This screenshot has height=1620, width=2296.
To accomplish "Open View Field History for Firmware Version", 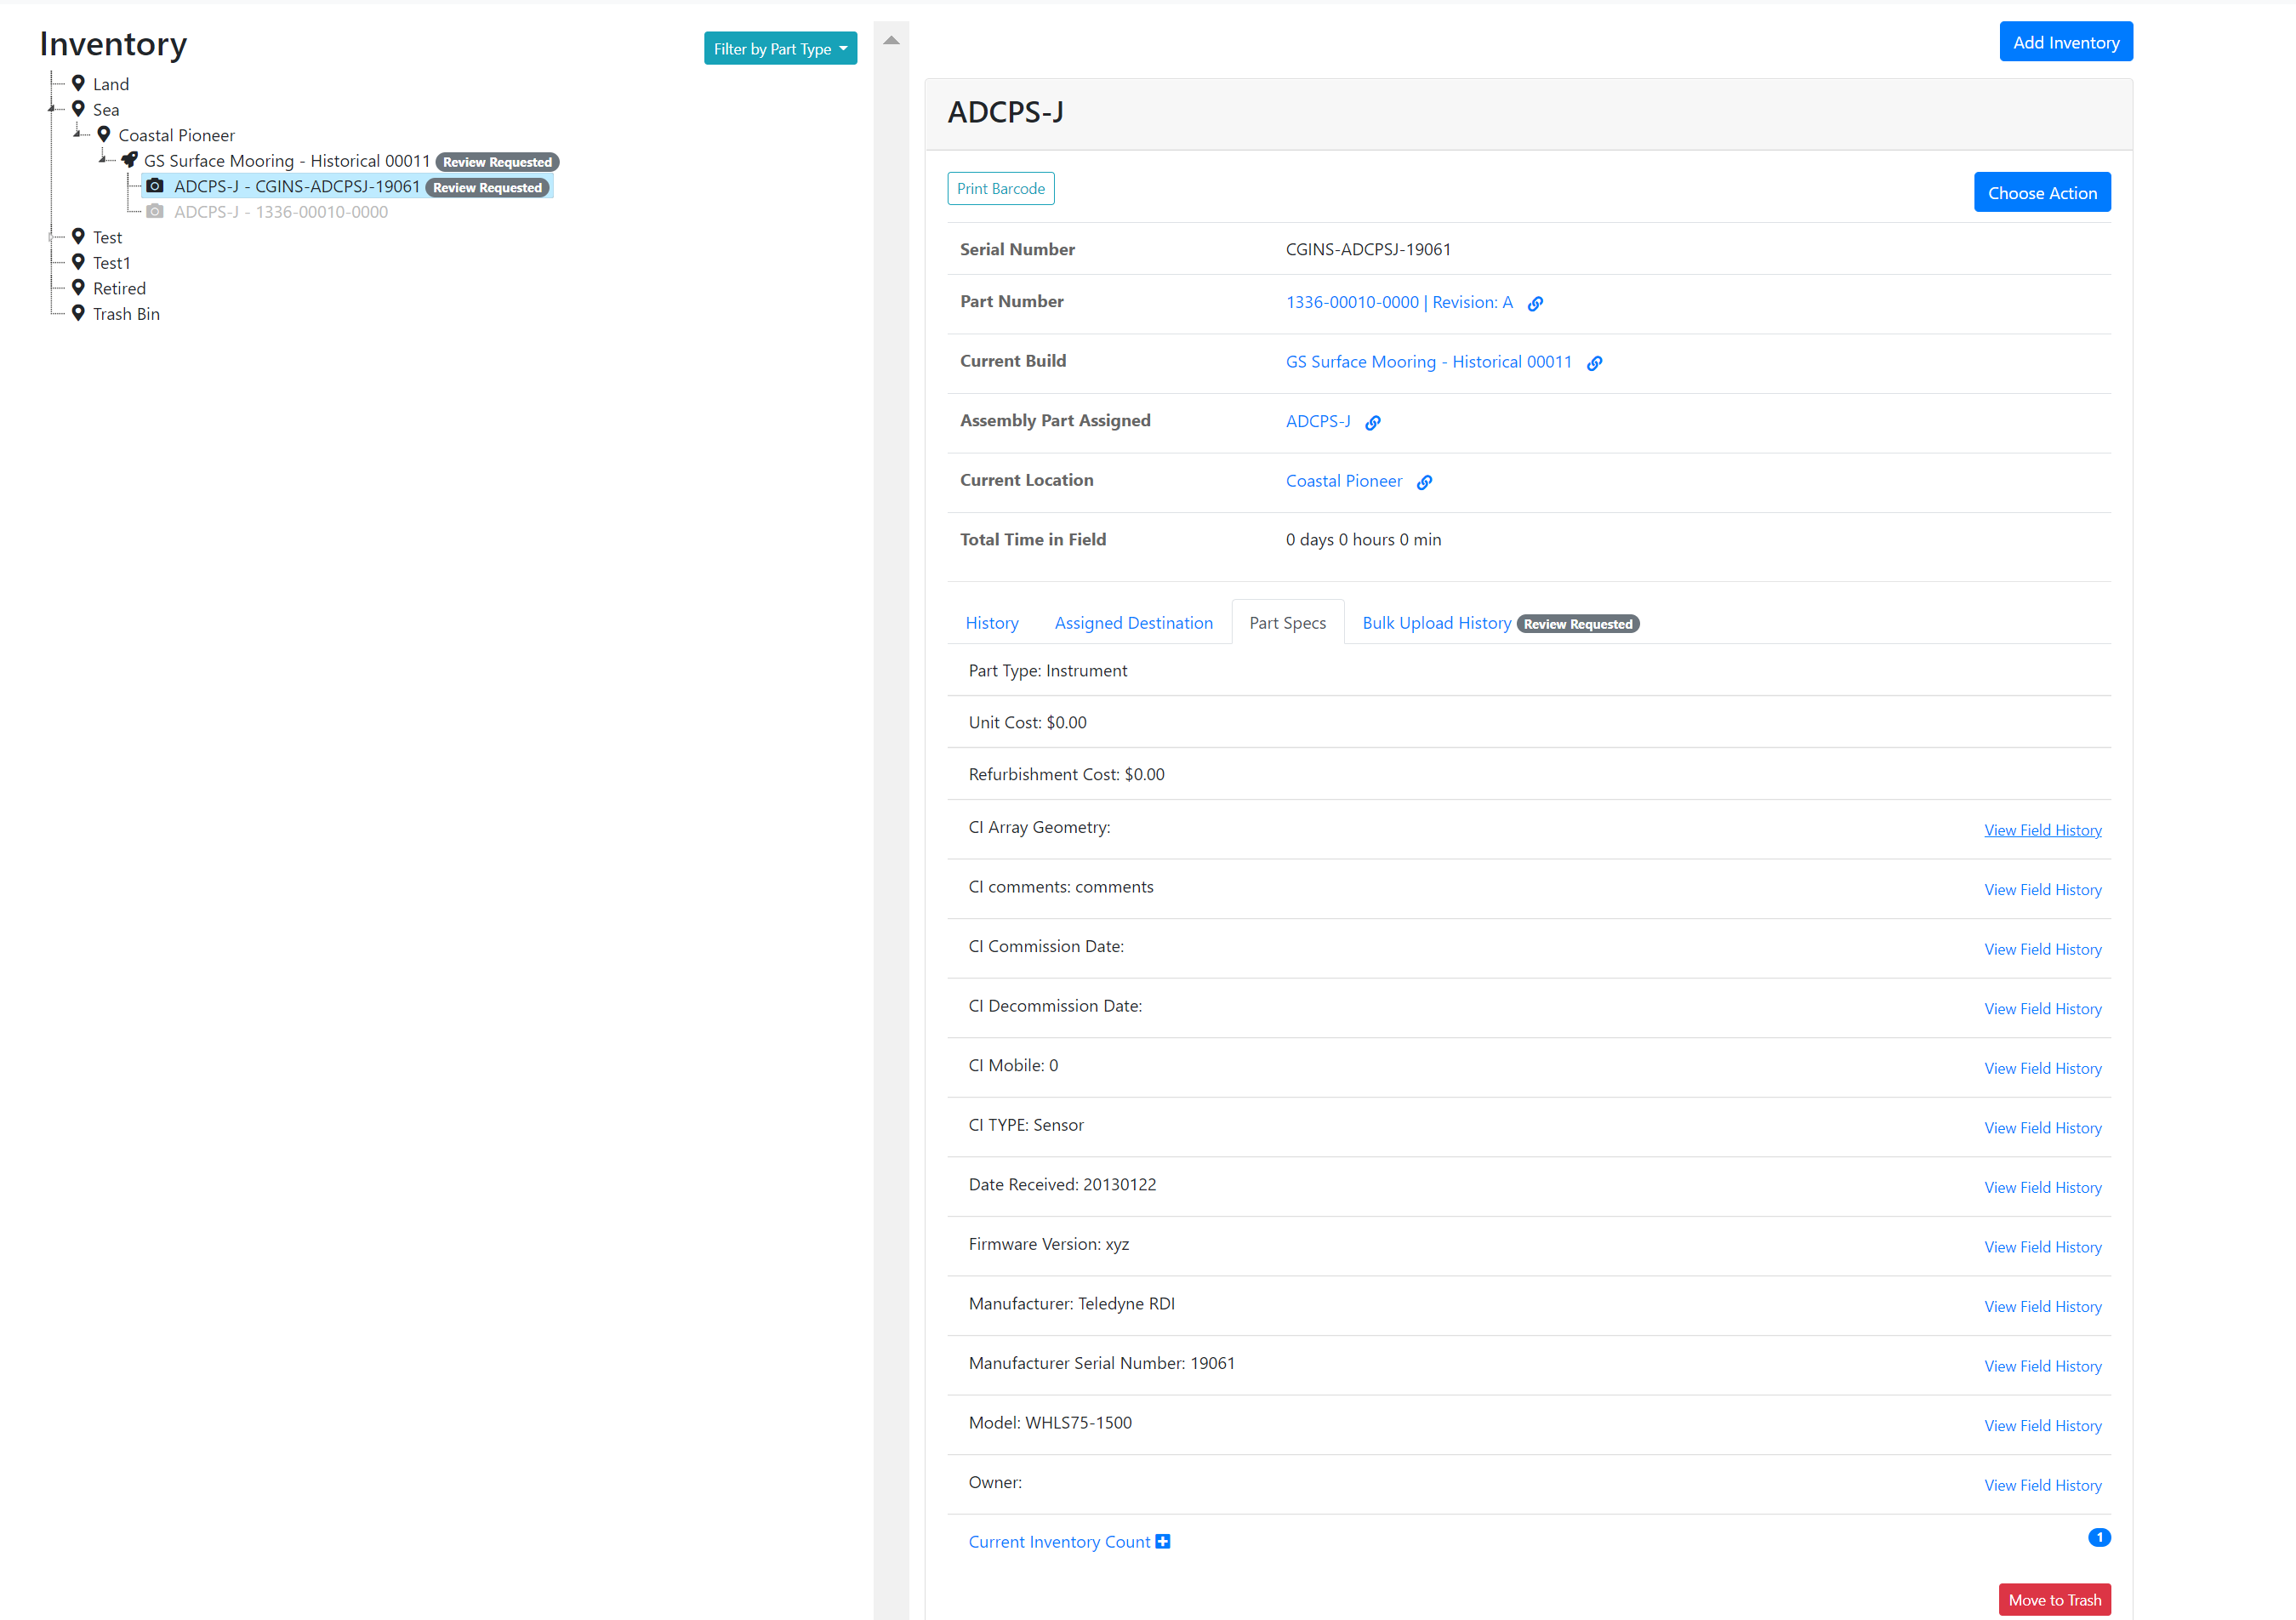I will (2042, 1247).
